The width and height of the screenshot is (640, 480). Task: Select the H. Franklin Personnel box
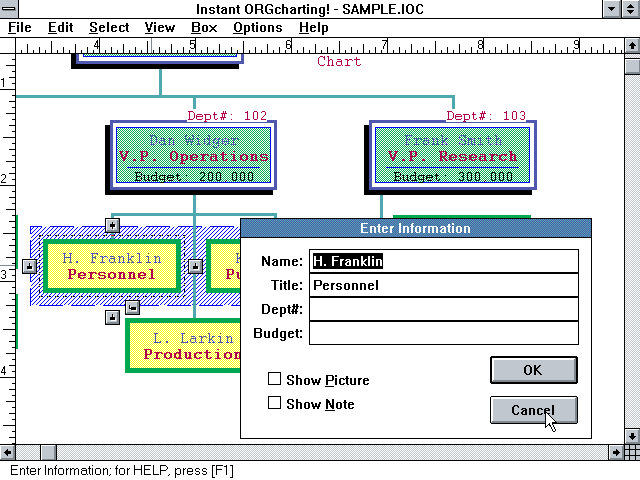(112, 266)
